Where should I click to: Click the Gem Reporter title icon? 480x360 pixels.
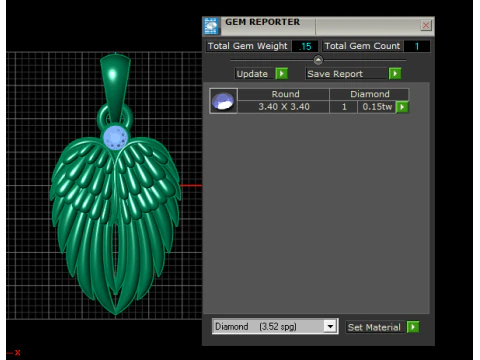[211, 26]
